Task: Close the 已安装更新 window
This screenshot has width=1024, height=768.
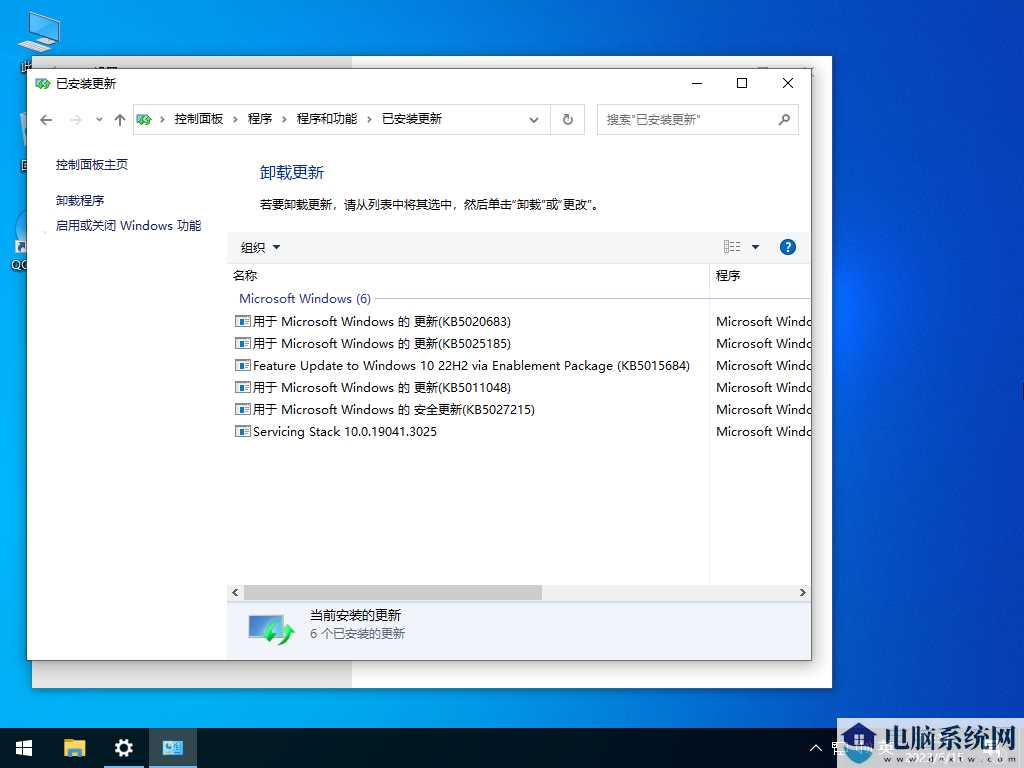Action: pyautogui.click(x=788, y=84)
